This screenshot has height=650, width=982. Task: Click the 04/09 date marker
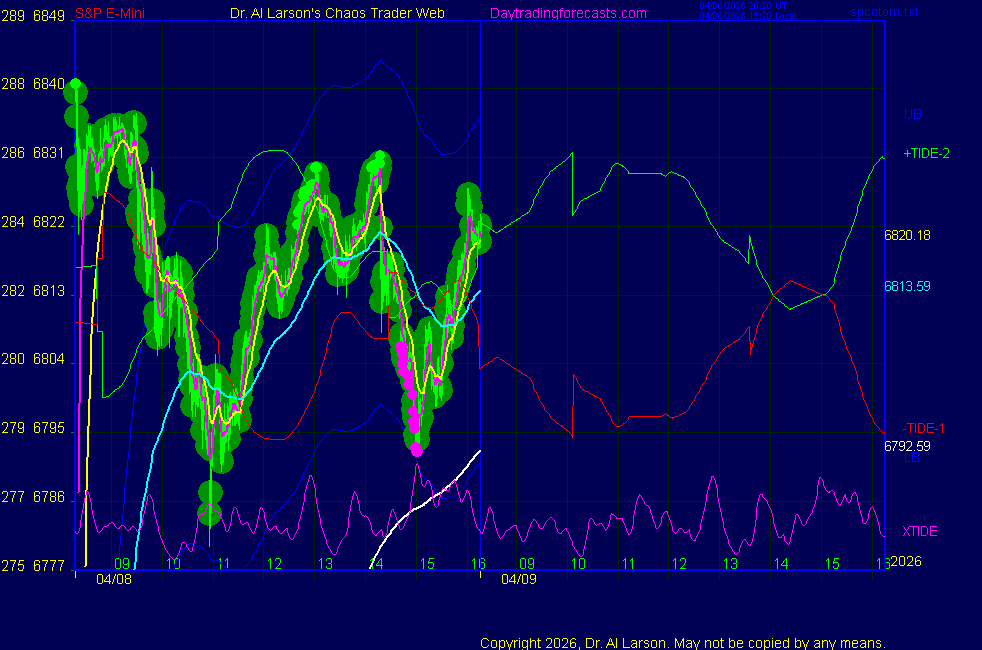coord(518,579)
